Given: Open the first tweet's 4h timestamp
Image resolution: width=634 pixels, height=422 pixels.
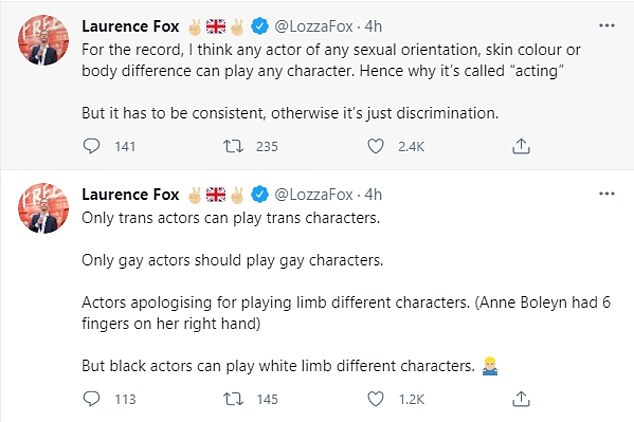Looking at the screenshot, I should [372, 24].
